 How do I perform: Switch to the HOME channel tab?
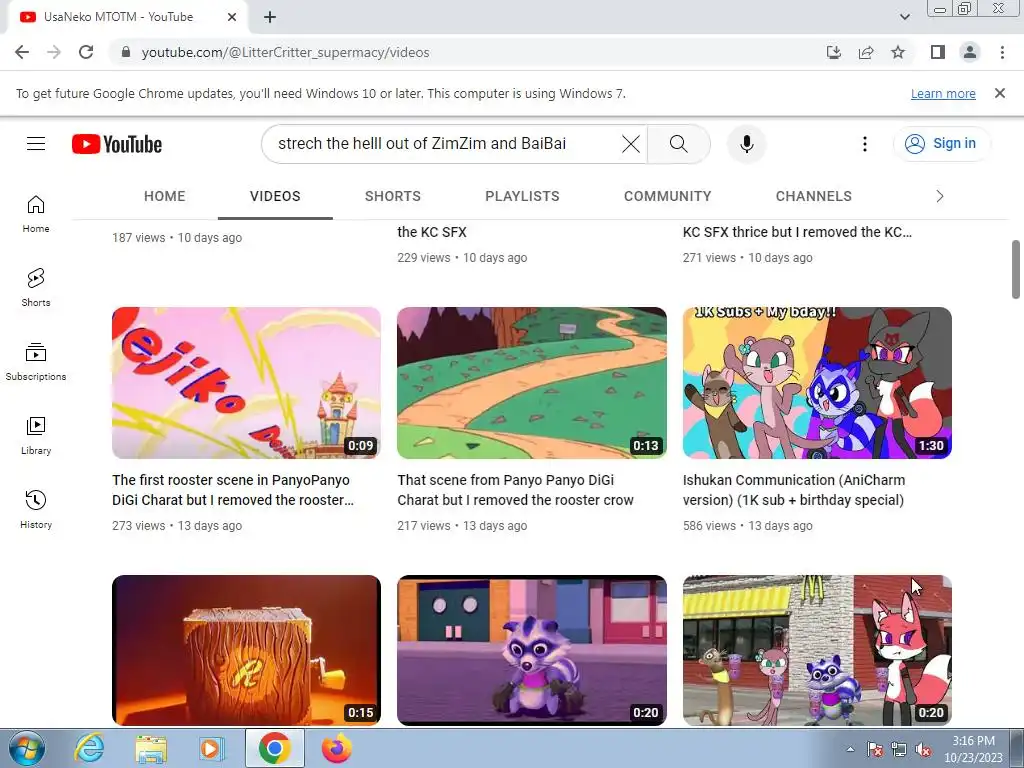[165, 196]
